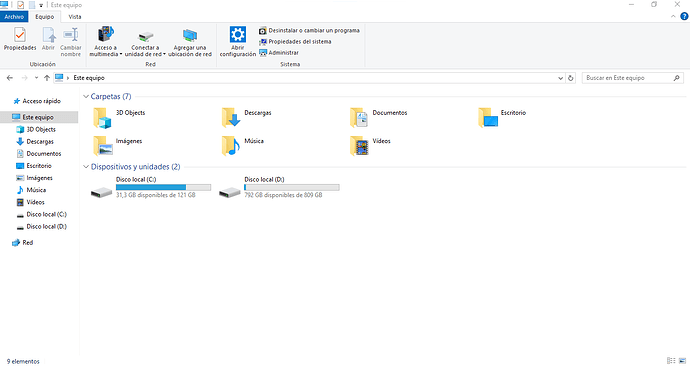Open Documentos in the sidebar

point(39,154)
